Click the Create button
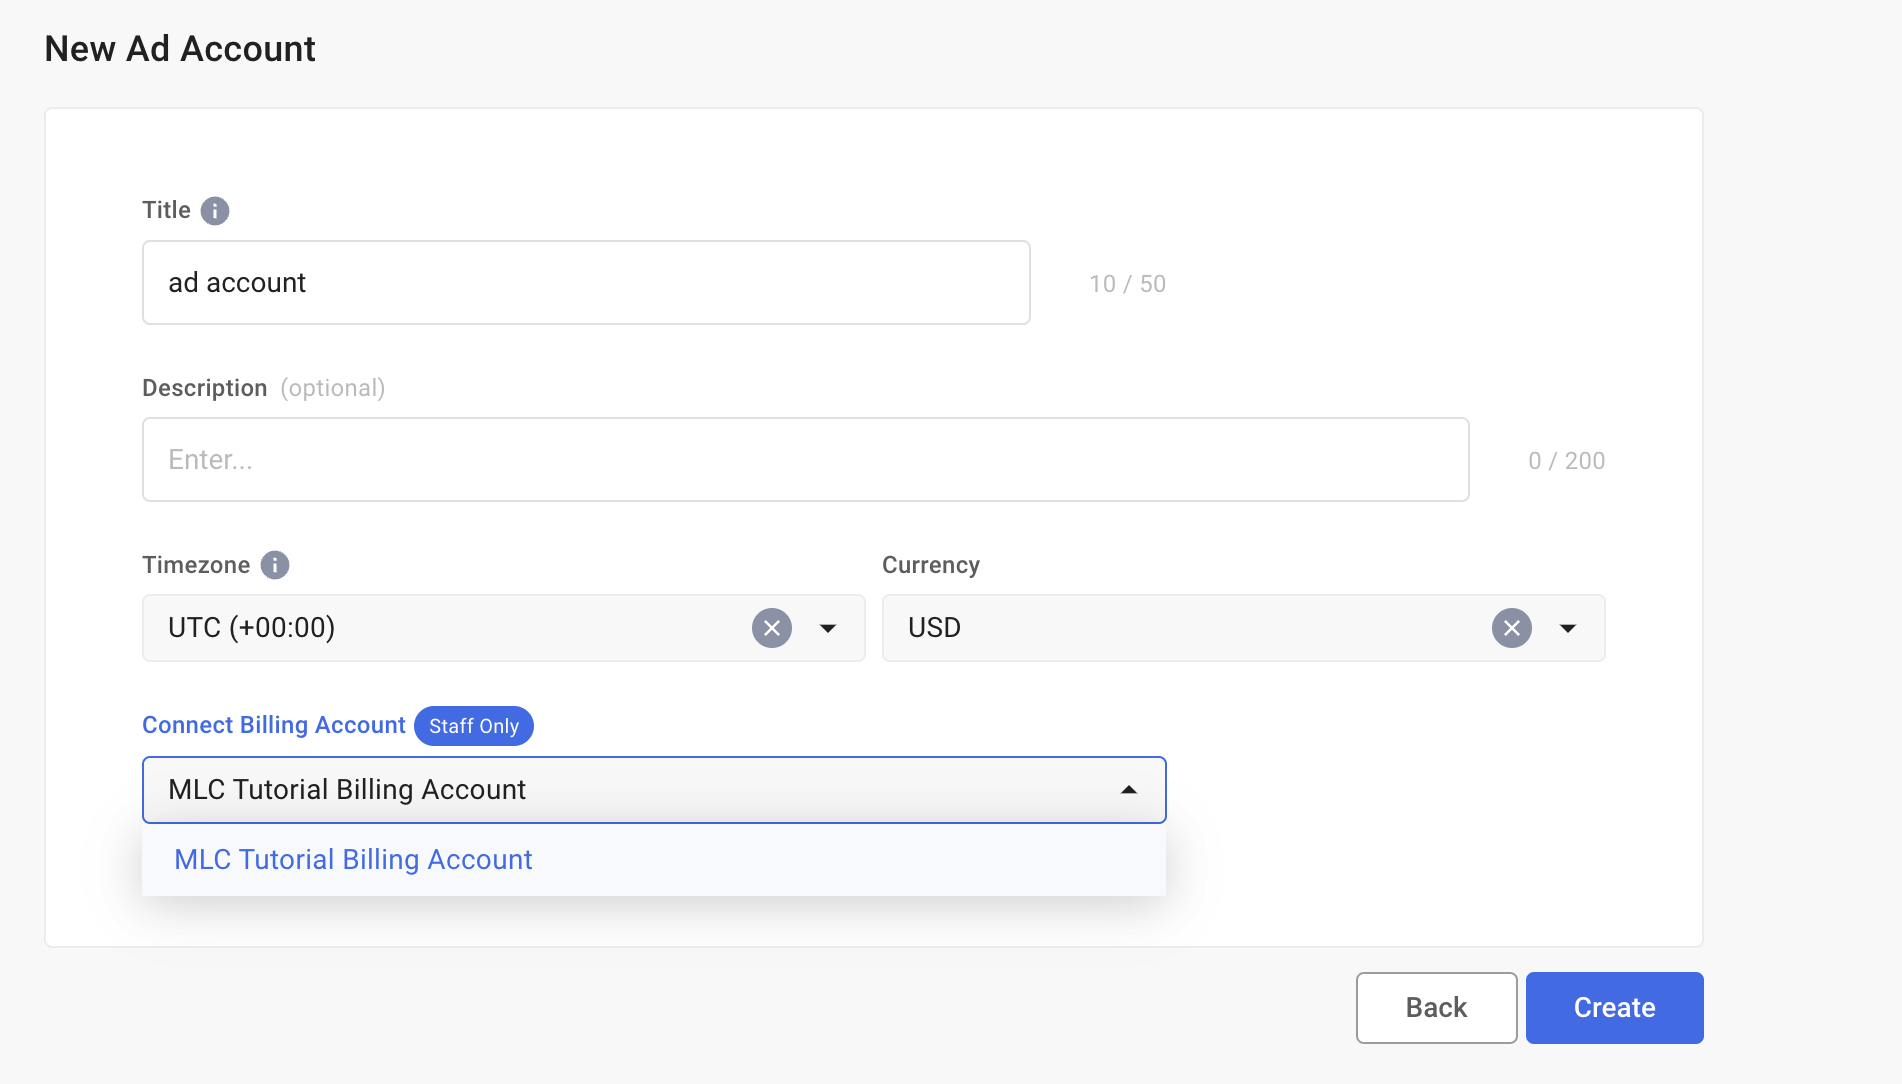 (x=1614, y=1008)
